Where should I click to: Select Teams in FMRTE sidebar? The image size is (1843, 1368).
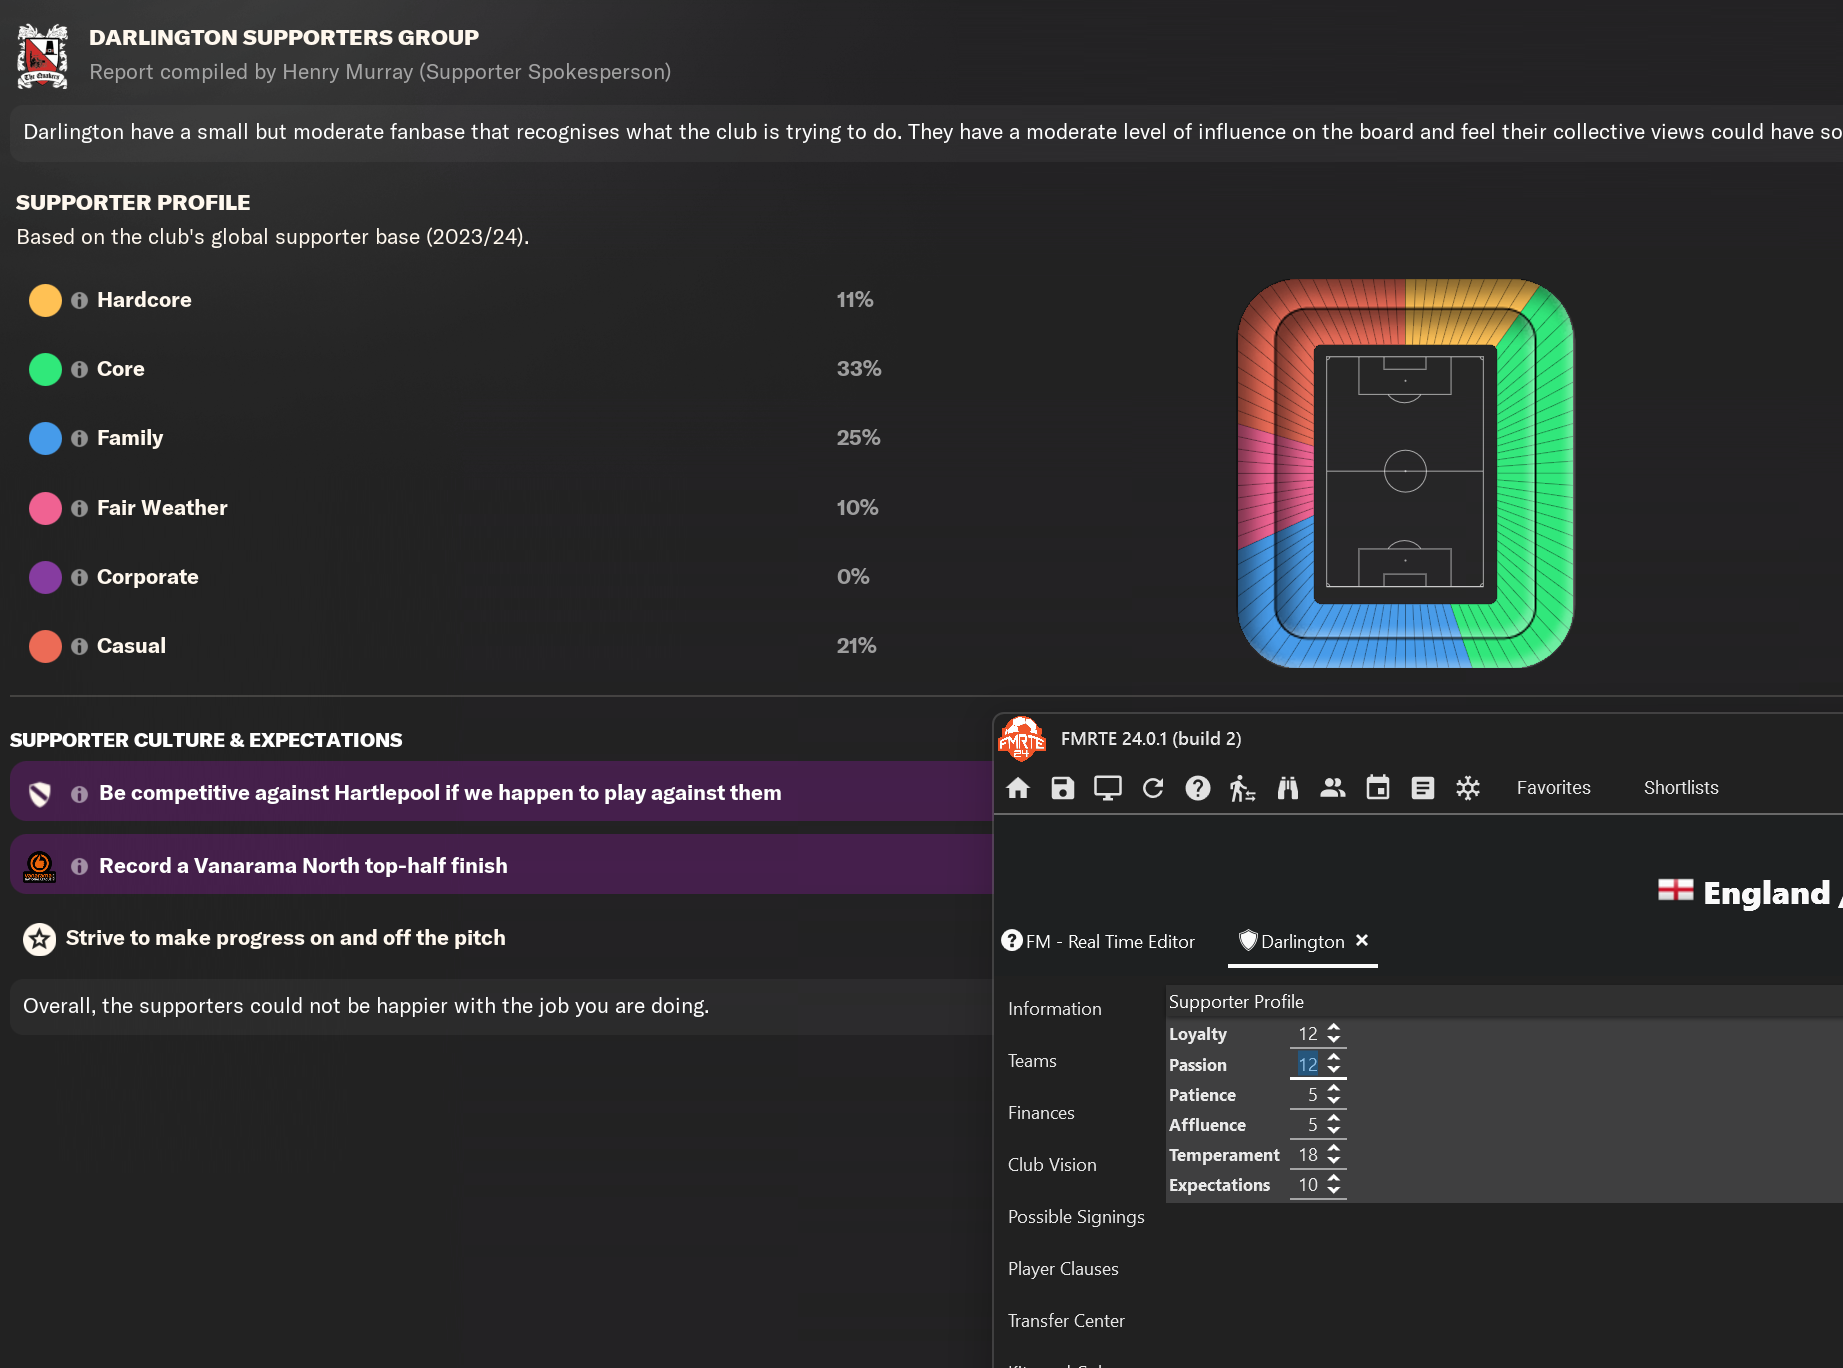tap(1032, 1061)
